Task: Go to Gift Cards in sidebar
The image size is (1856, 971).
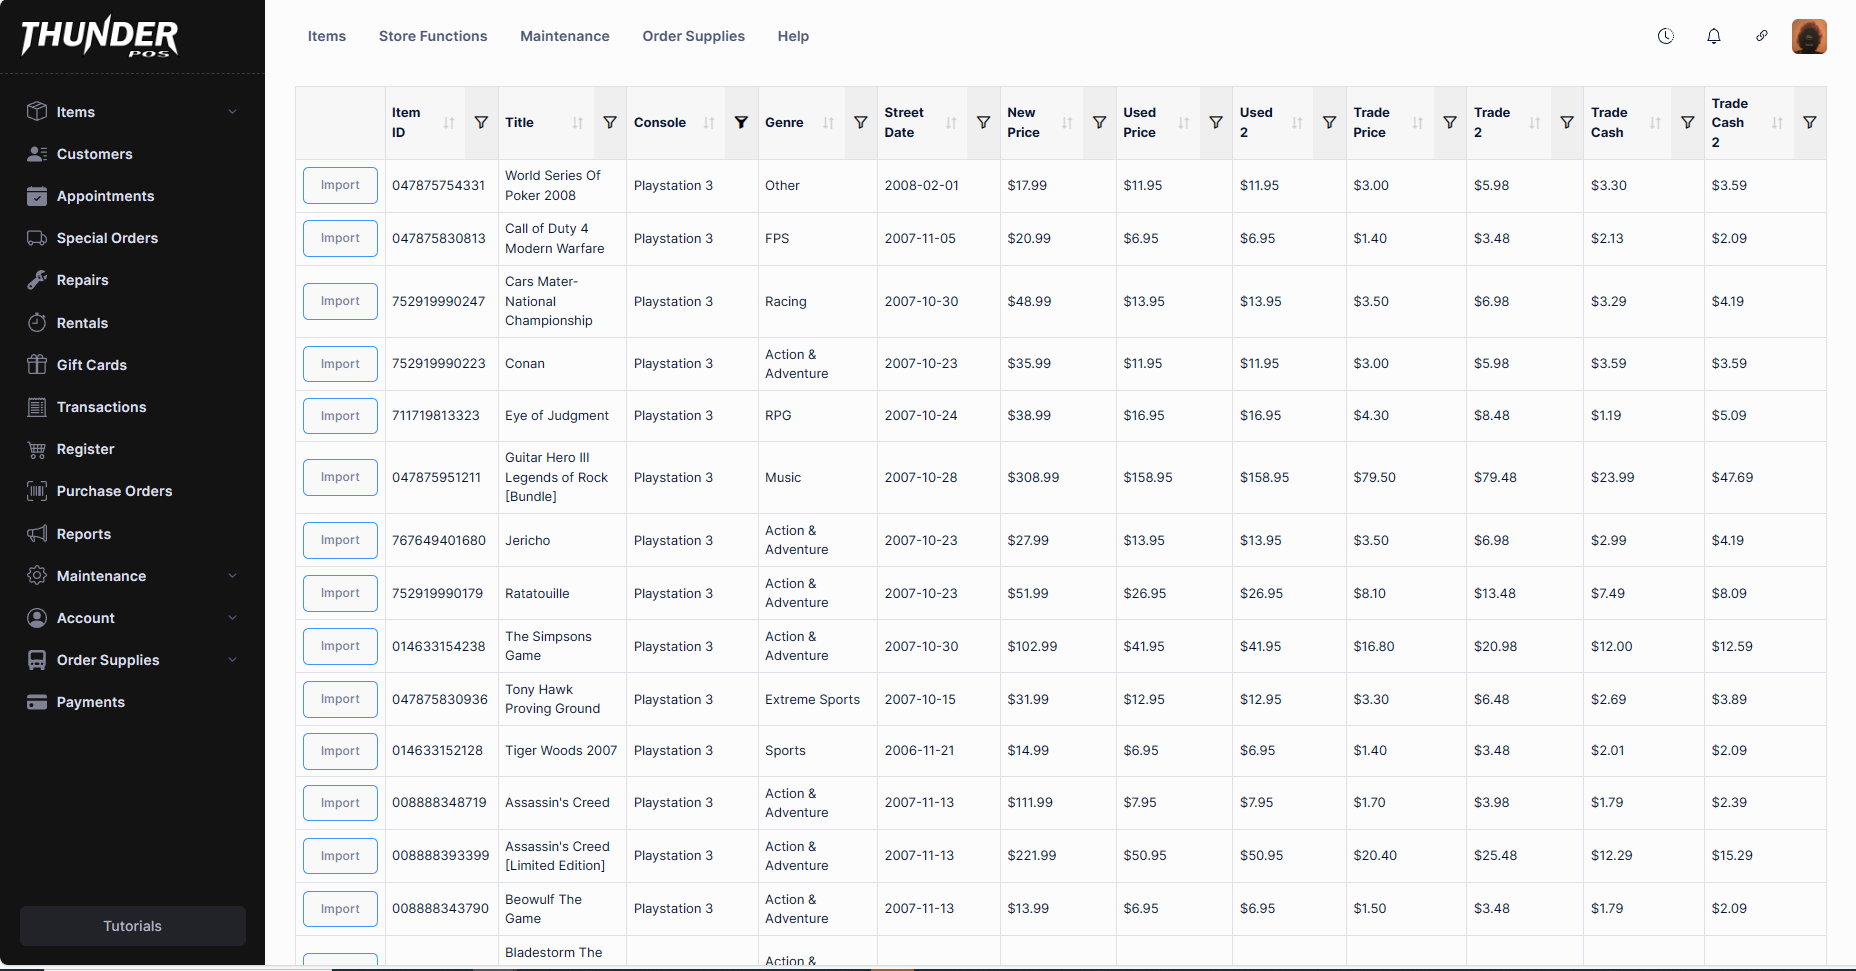Action: [91, 365]
